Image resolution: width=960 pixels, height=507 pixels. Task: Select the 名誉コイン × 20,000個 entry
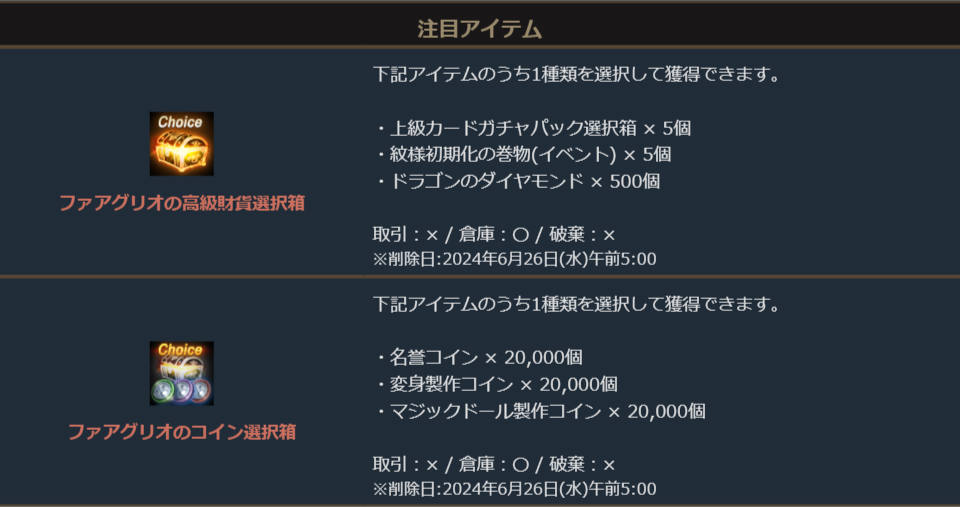coord(479,357)
